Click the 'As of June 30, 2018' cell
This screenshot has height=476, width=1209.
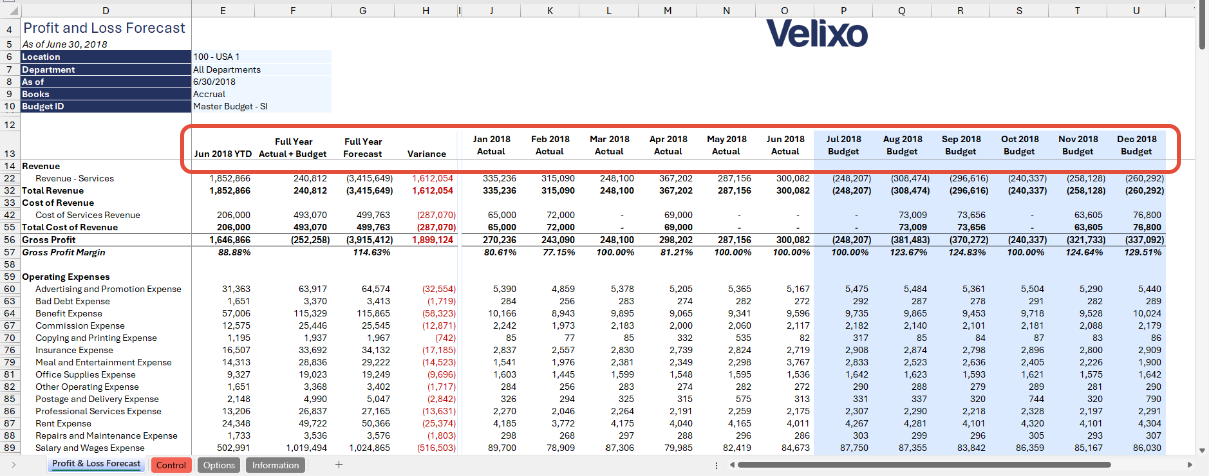(x=64, y=44)
